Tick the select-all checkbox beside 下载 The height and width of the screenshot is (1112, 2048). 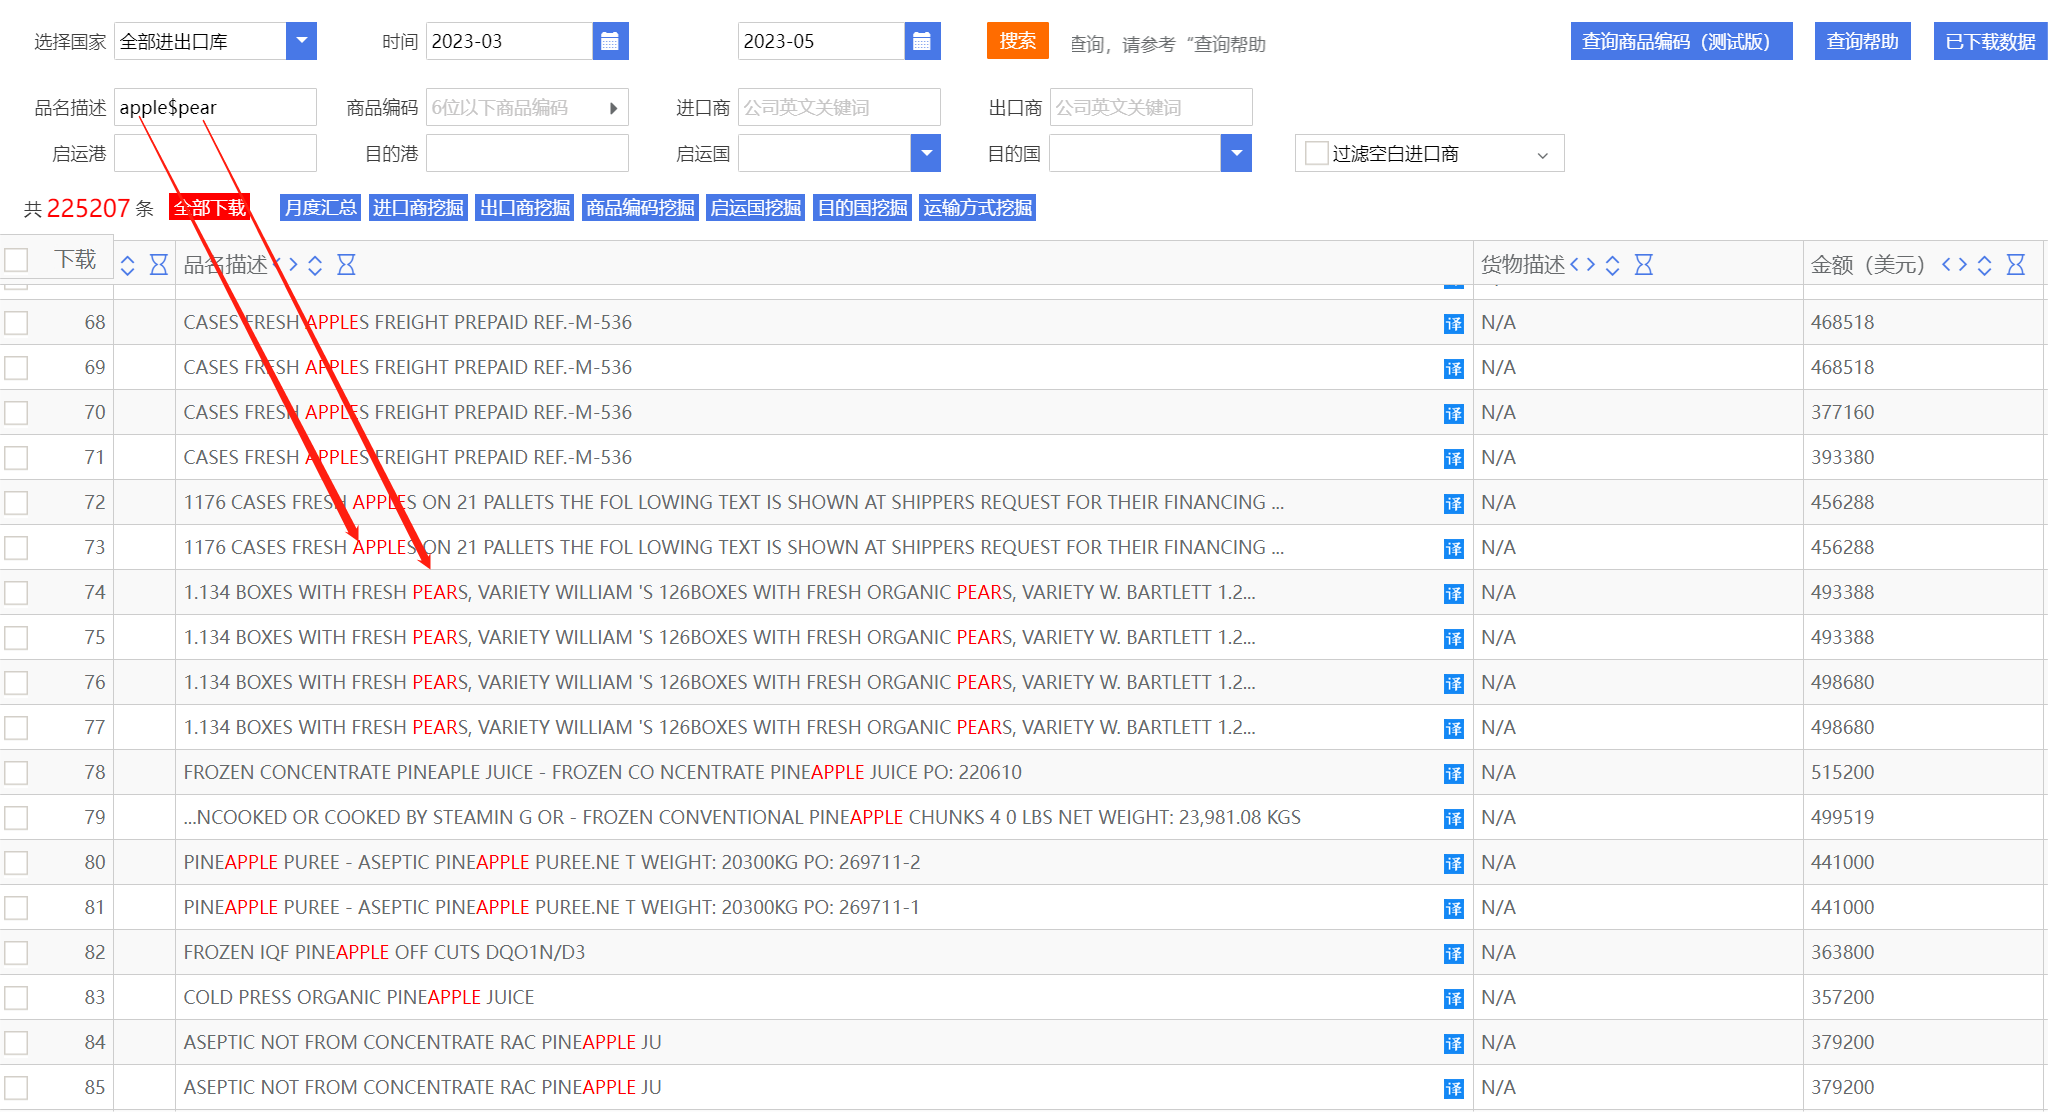coord(16,260)
